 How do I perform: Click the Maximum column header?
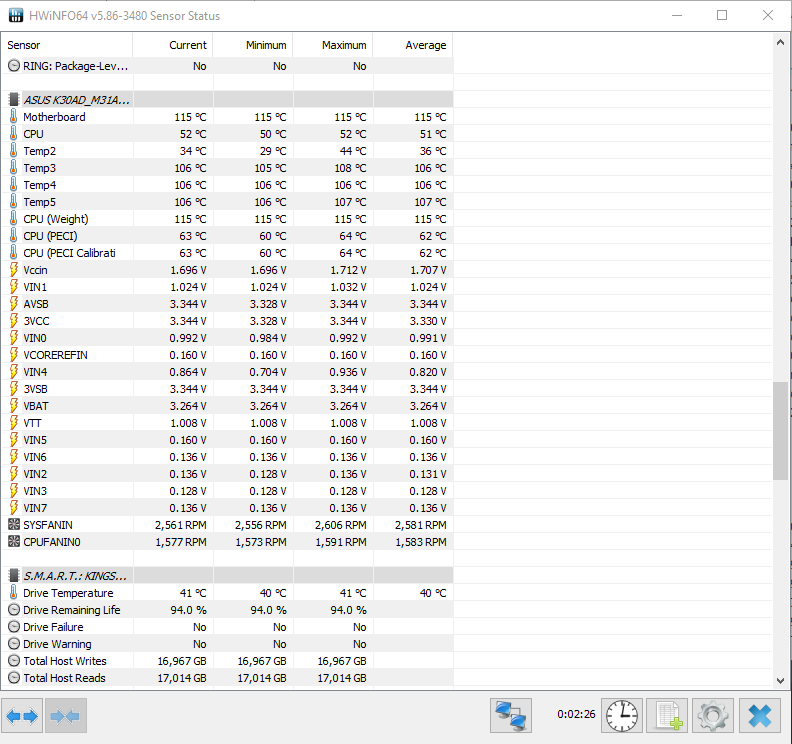tap(333, 45)
